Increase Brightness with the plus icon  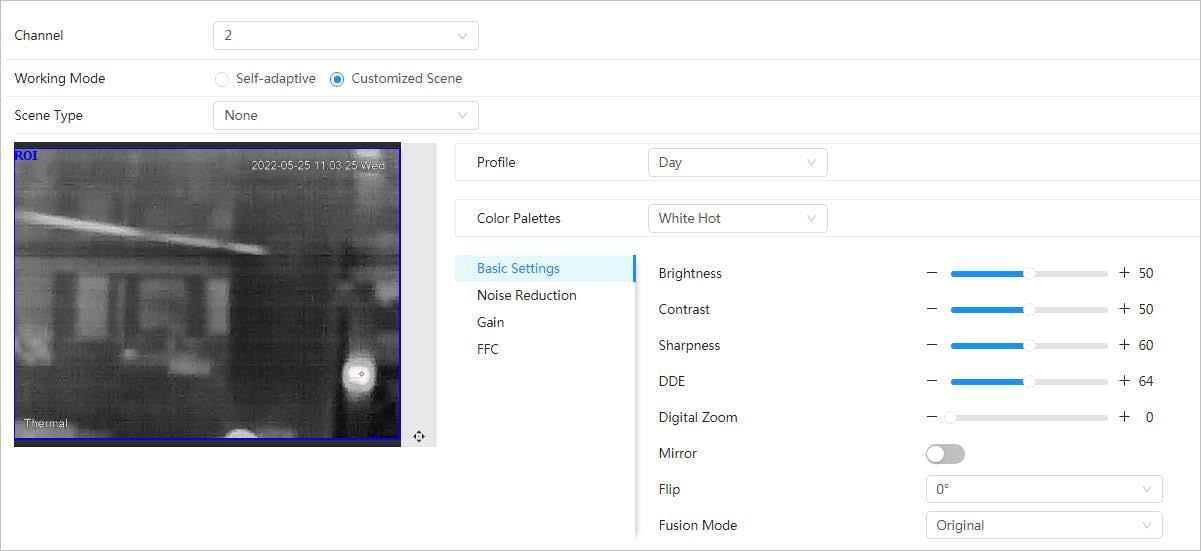point(1124,273)
